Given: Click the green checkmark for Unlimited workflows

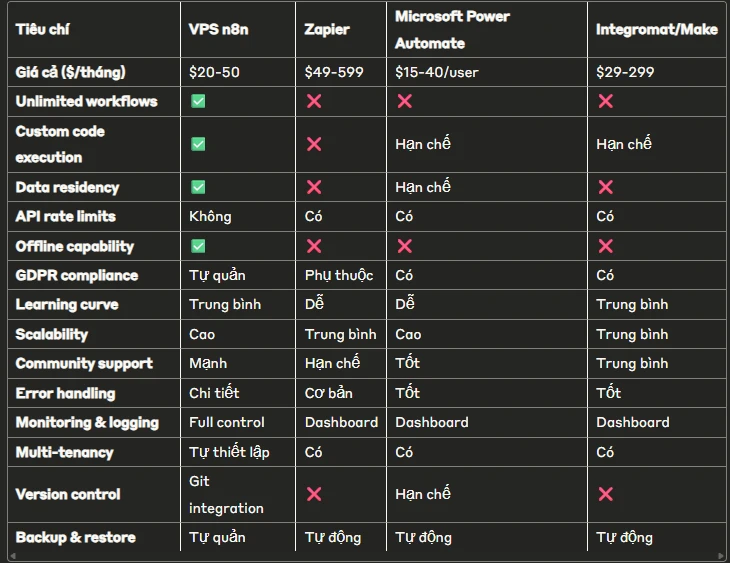Looking at the screenshot, I should [x=198, y=101].
